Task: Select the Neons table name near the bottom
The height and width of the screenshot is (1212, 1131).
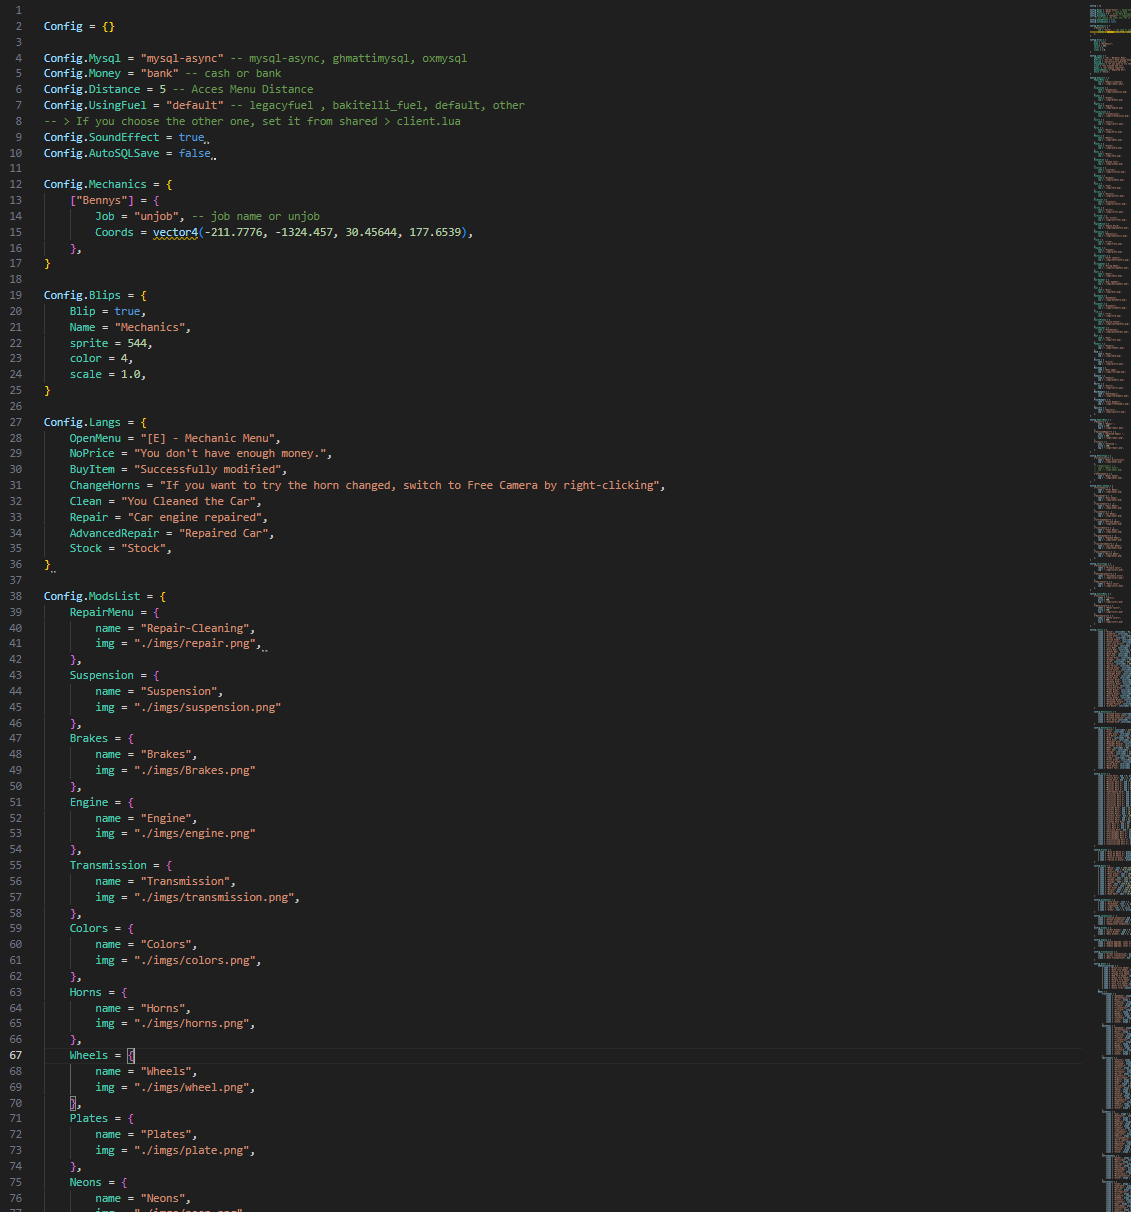Action: pos(85,1181)
